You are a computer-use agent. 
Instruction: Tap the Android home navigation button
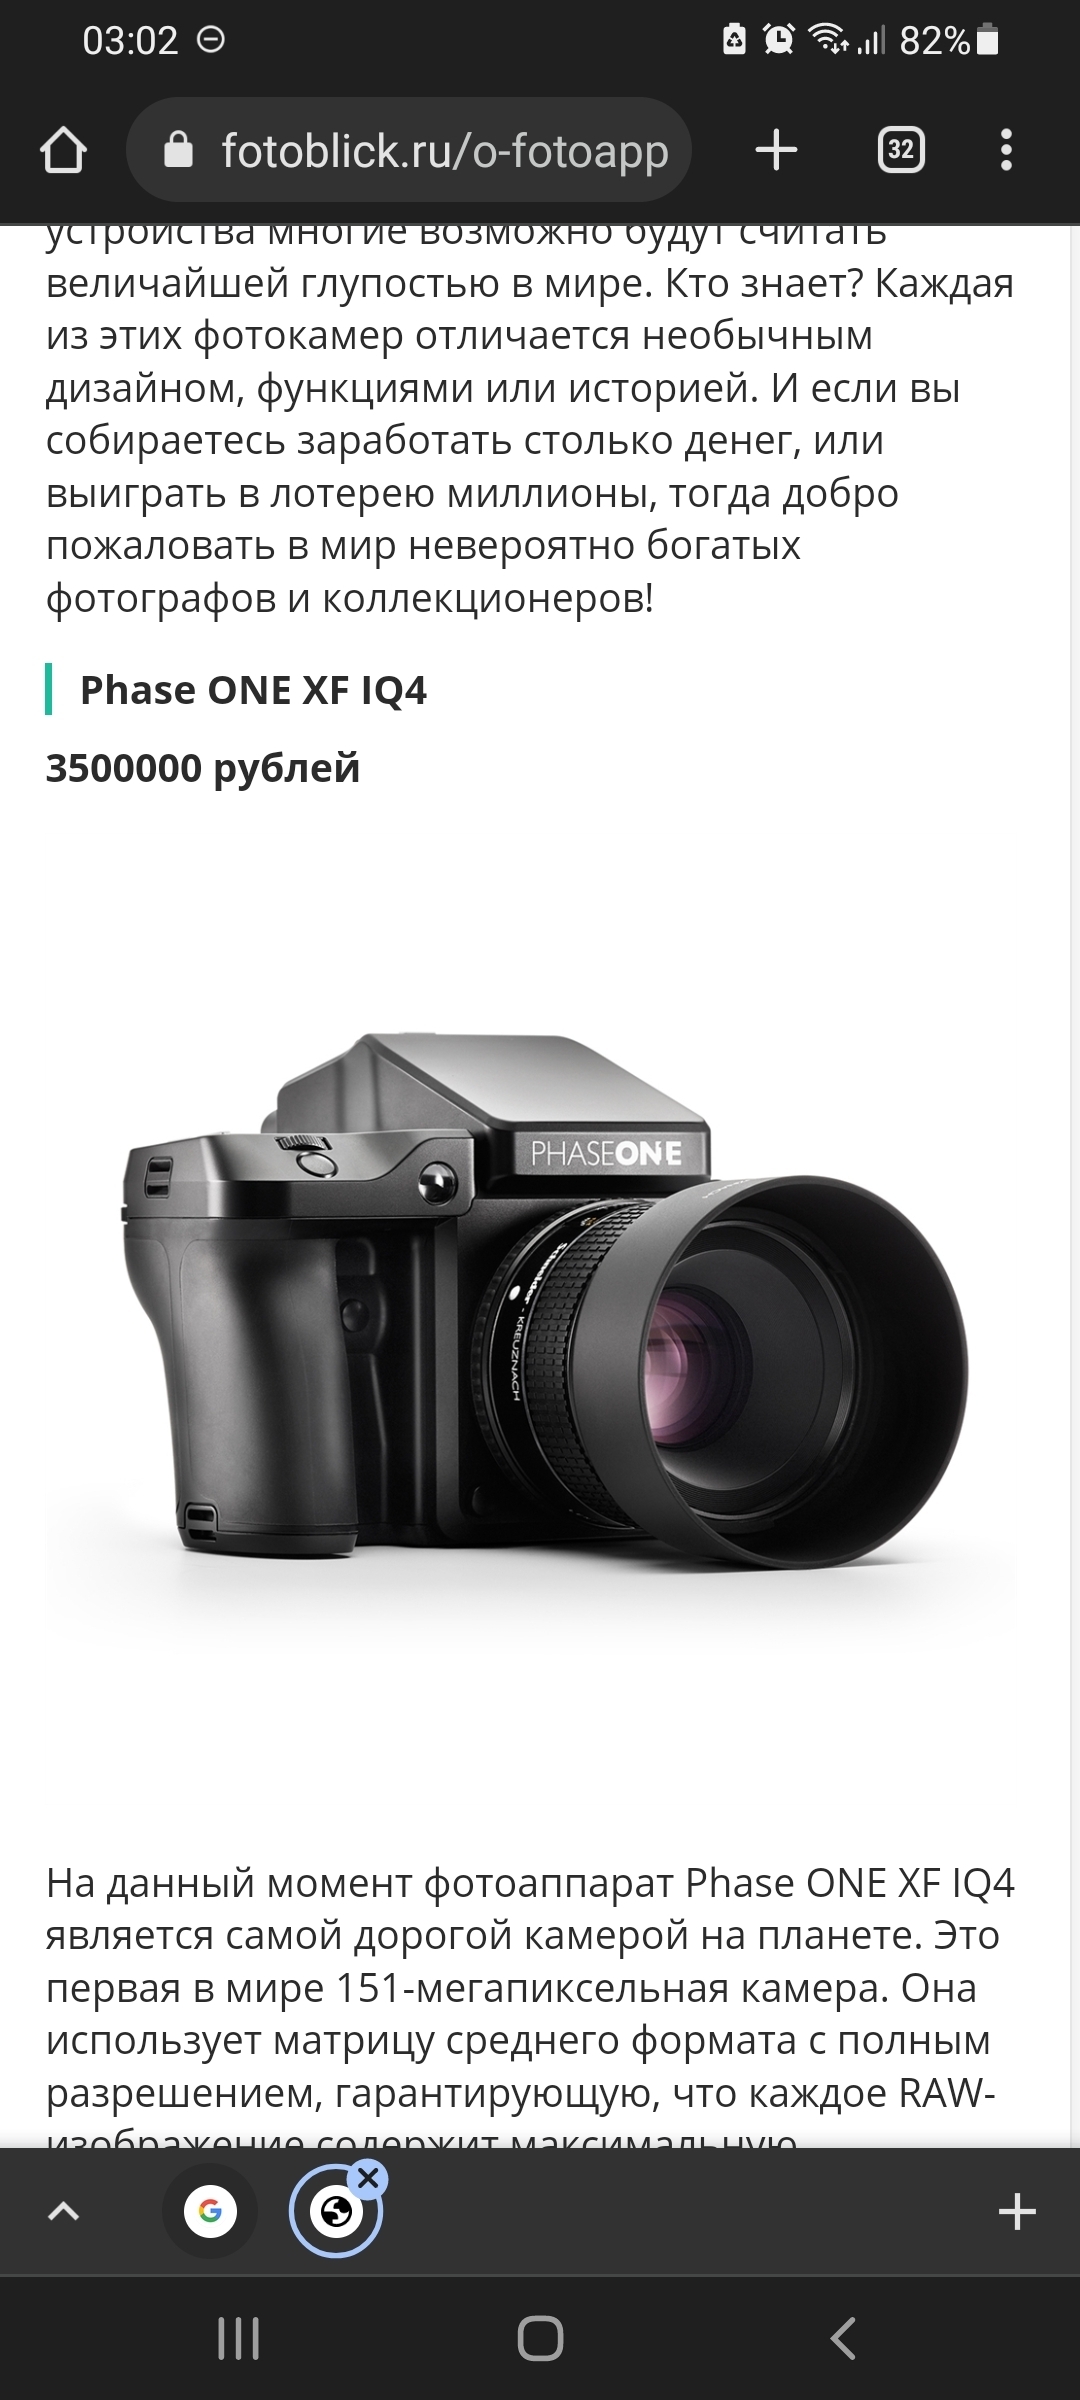[540, 2339]
